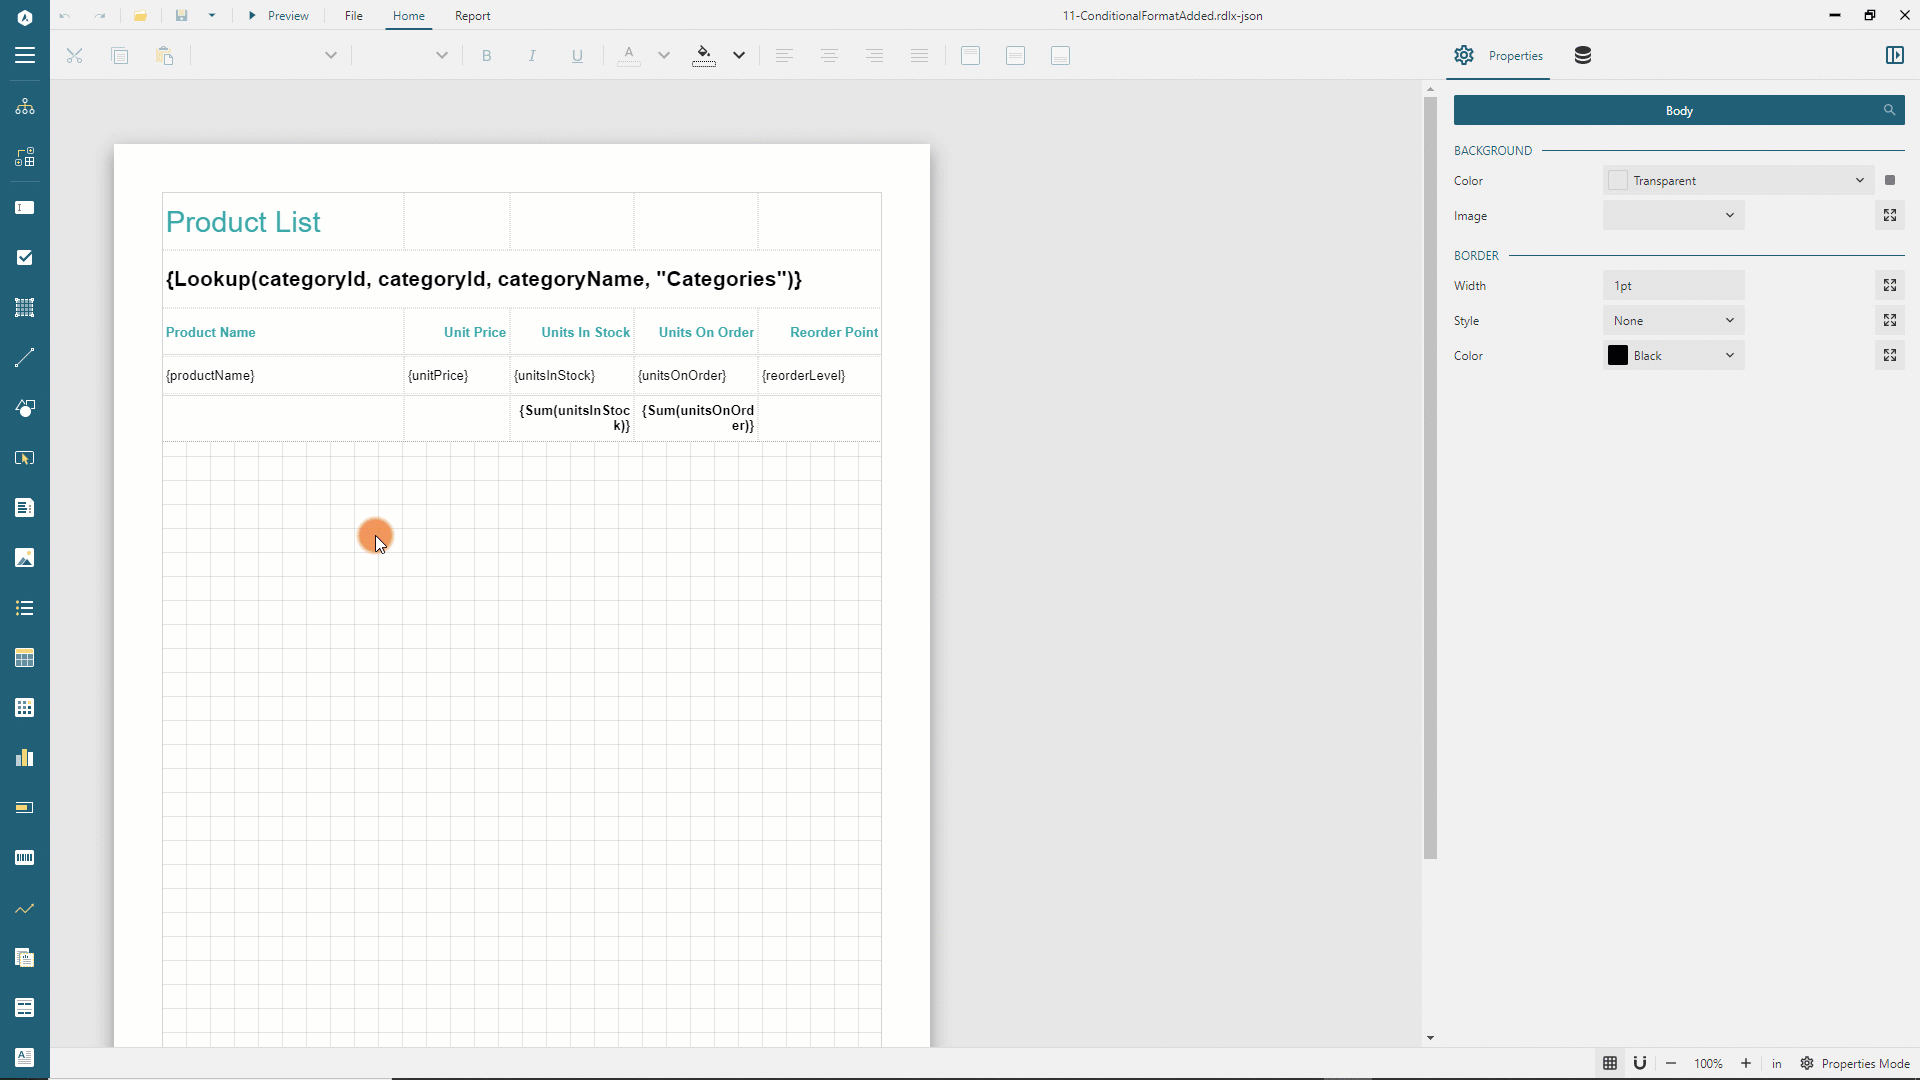Select the Line report item tool
Viewport: 1920px width, 1080px height.
(x=25, y=358)
